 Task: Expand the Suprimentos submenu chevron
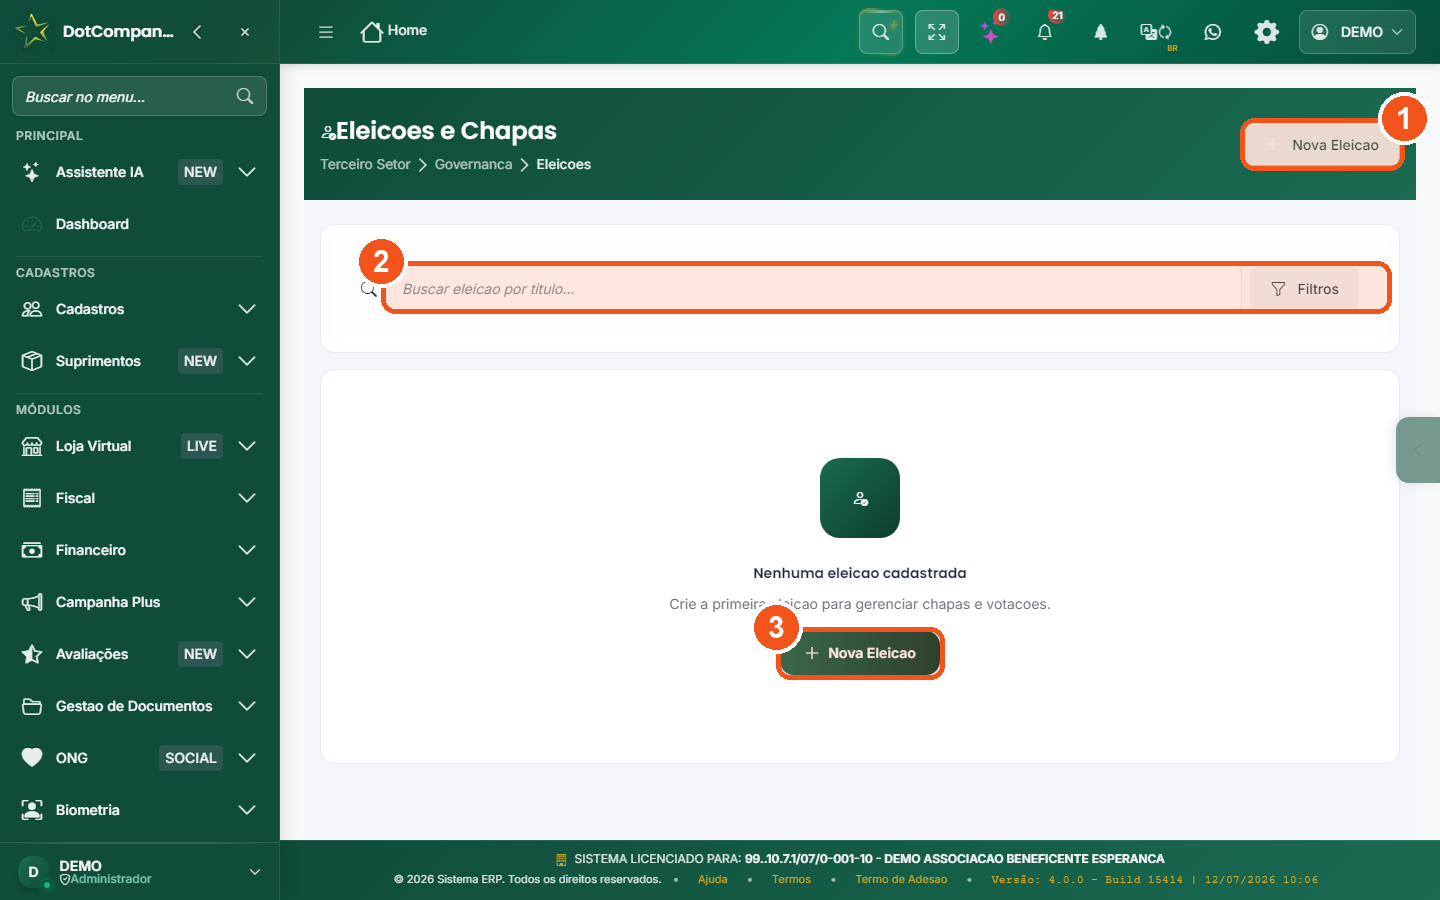[x=247, y=361]
